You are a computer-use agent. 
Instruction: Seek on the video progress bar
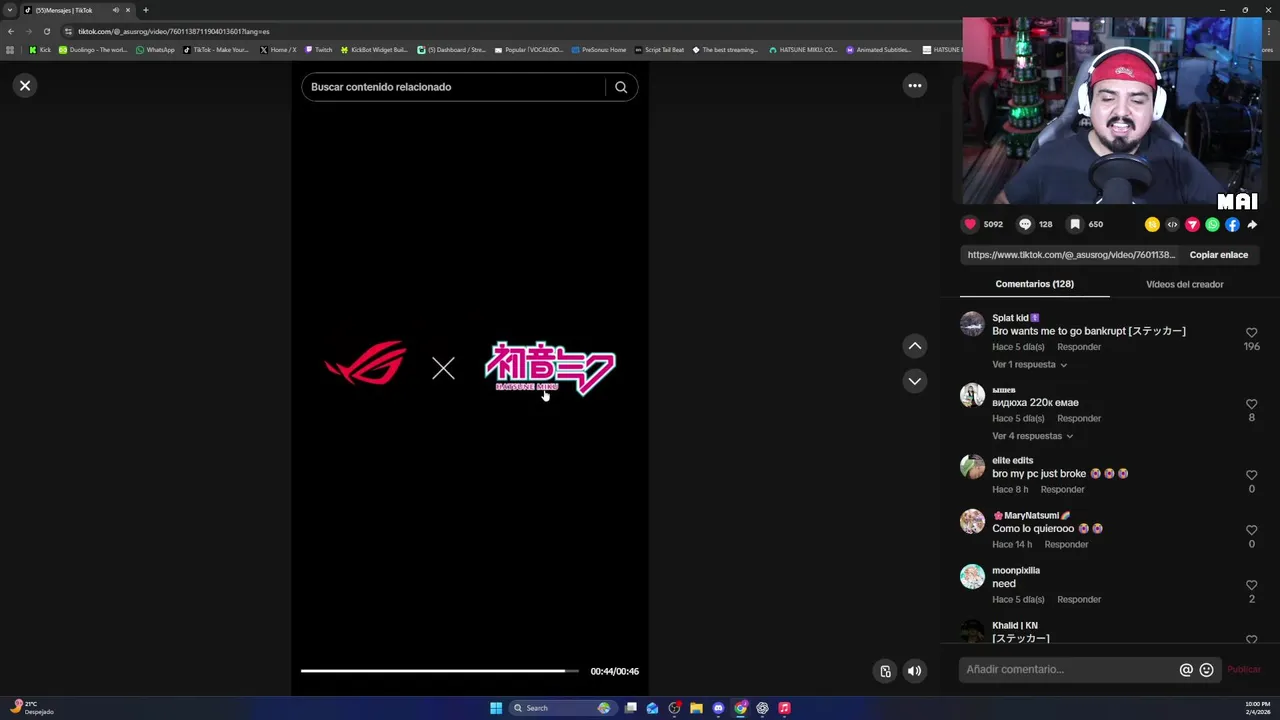click(x=439, y=671)
